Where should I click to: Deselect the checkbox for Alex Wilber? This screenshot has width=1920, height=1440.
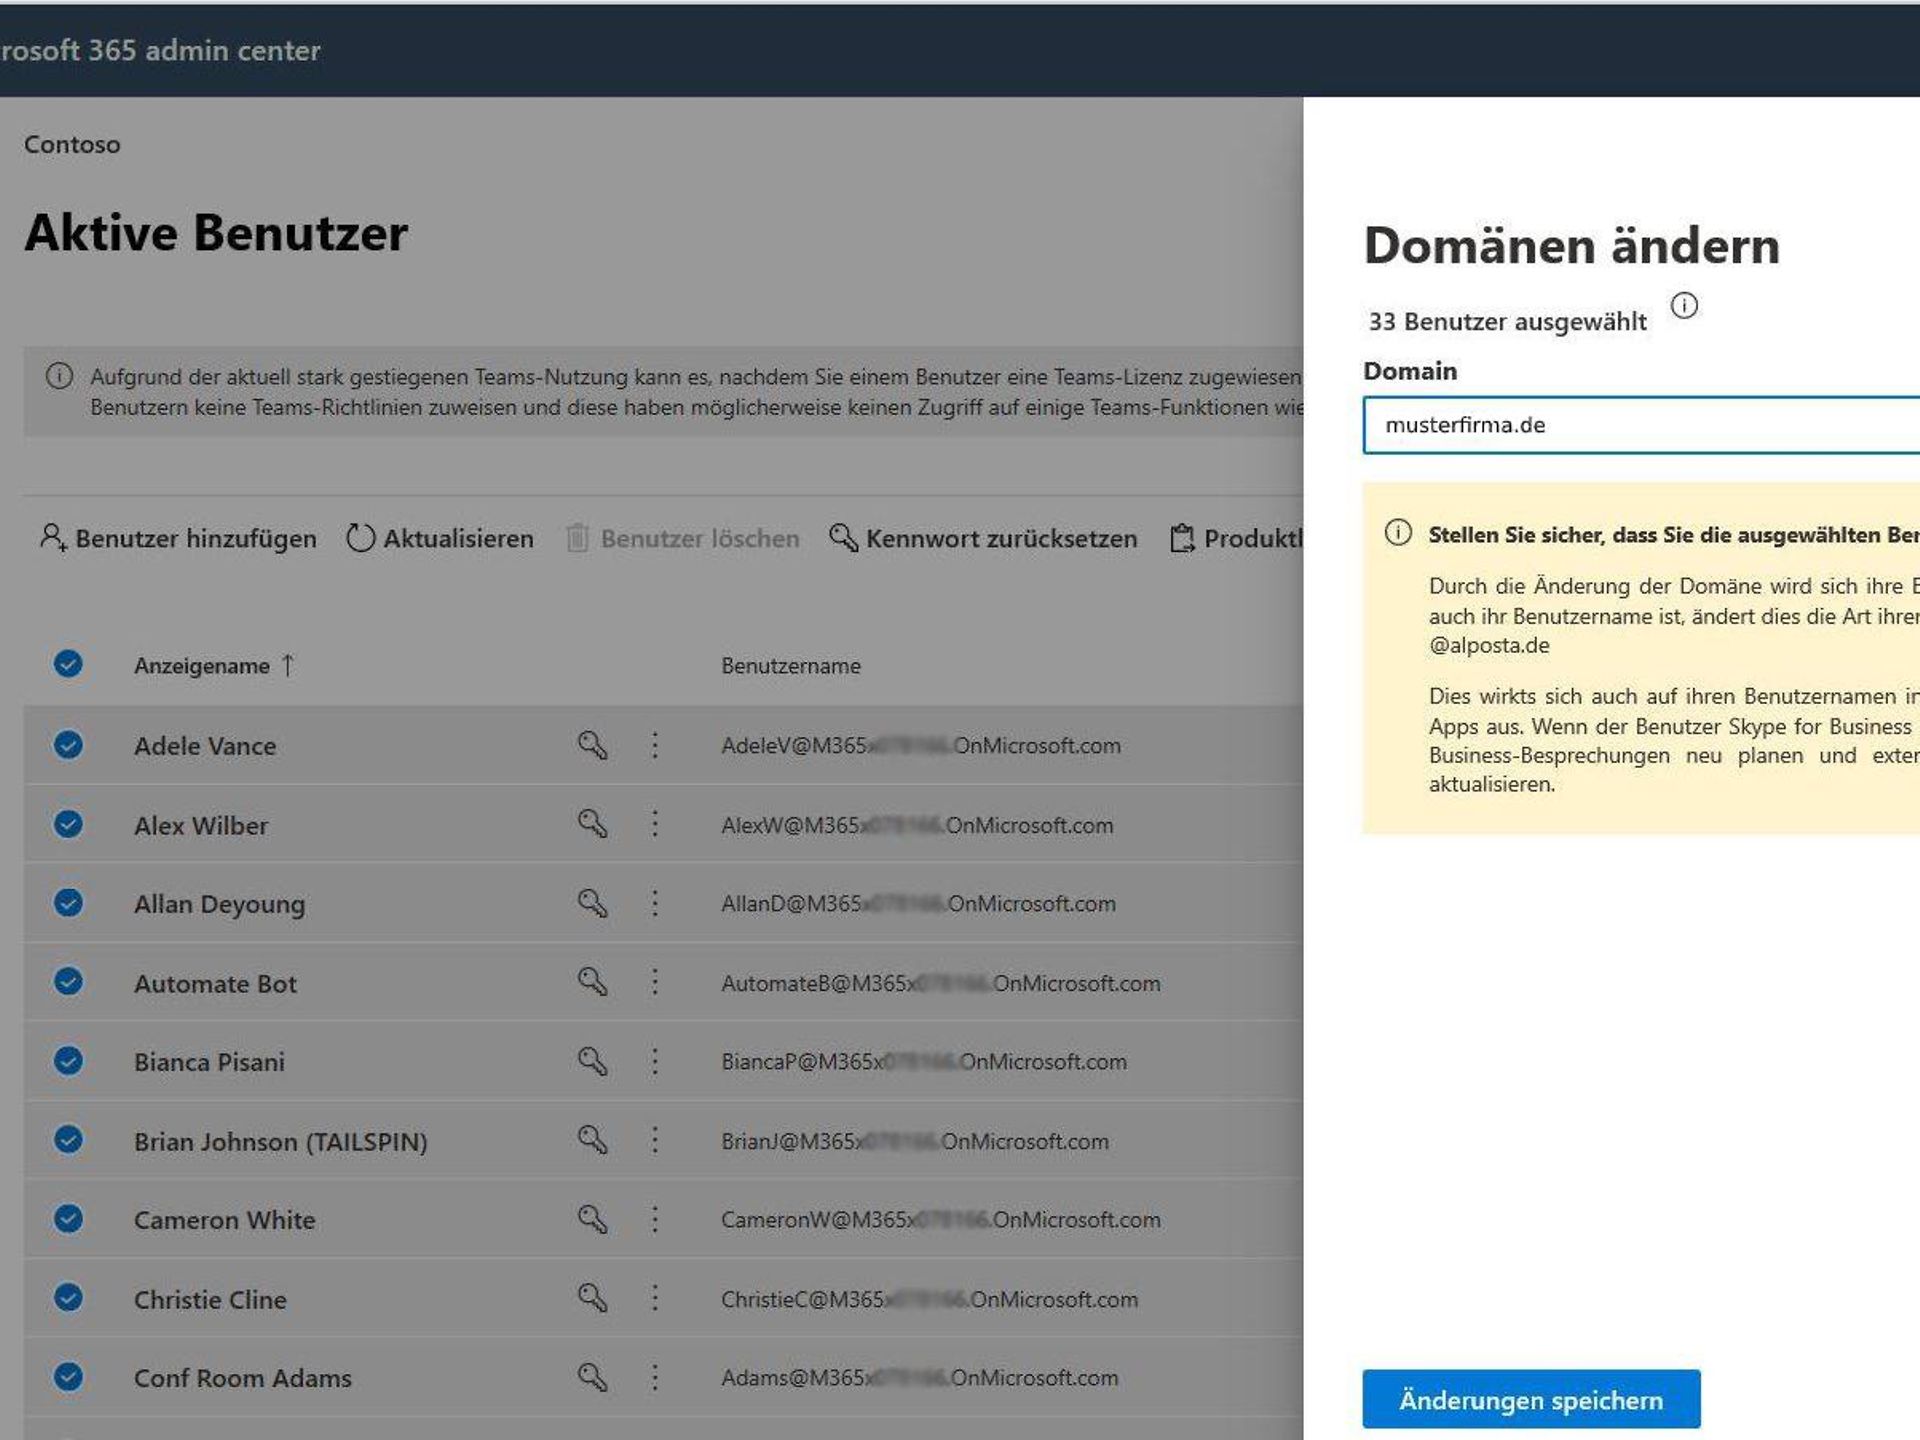[66, 825]
